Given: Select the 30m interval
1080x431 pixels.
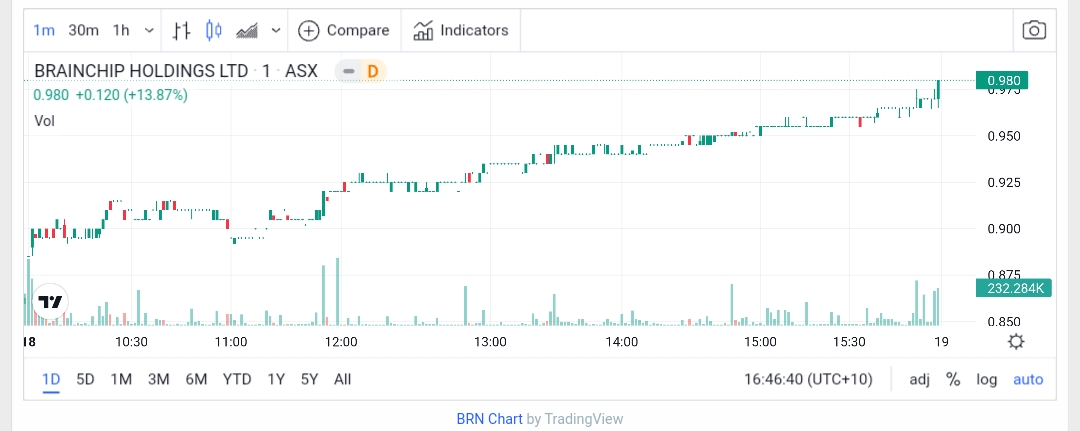Looking at the screenshot, I should point(83,30).
